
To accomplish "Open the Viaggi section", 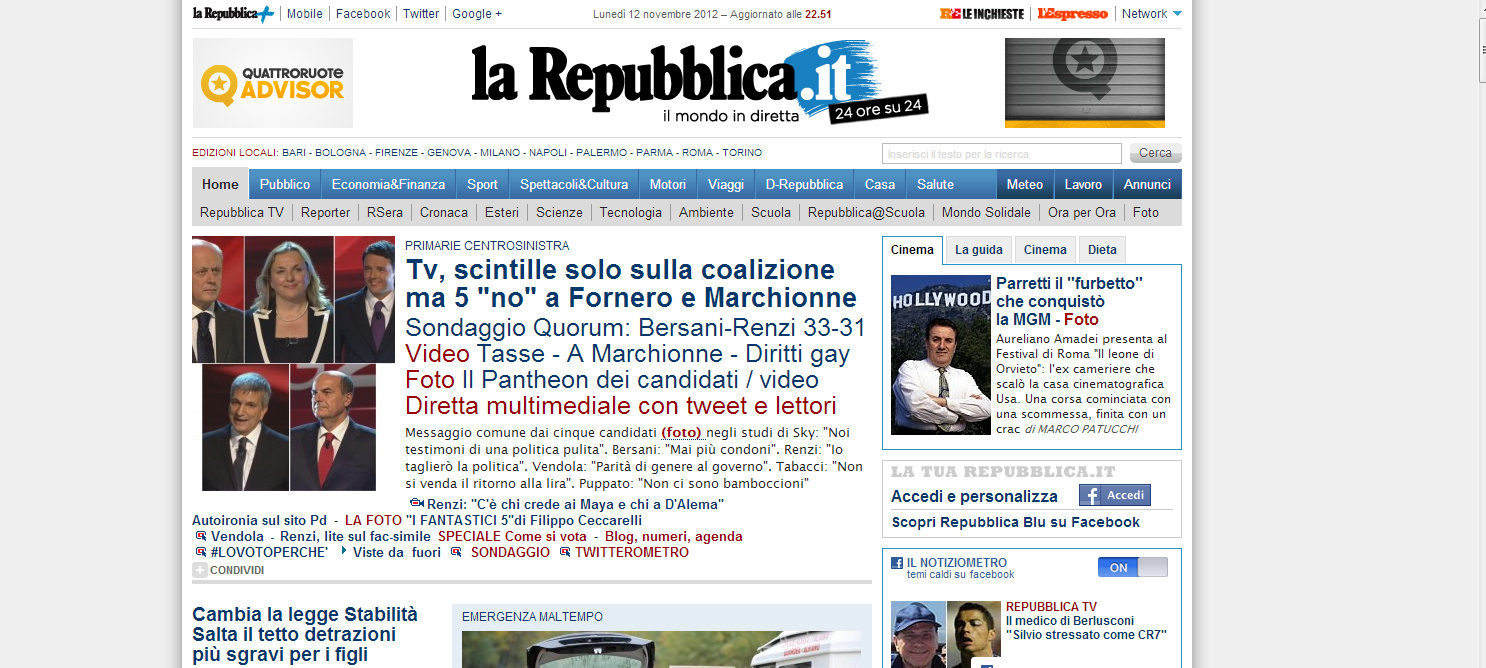I will tap(726, 184).
